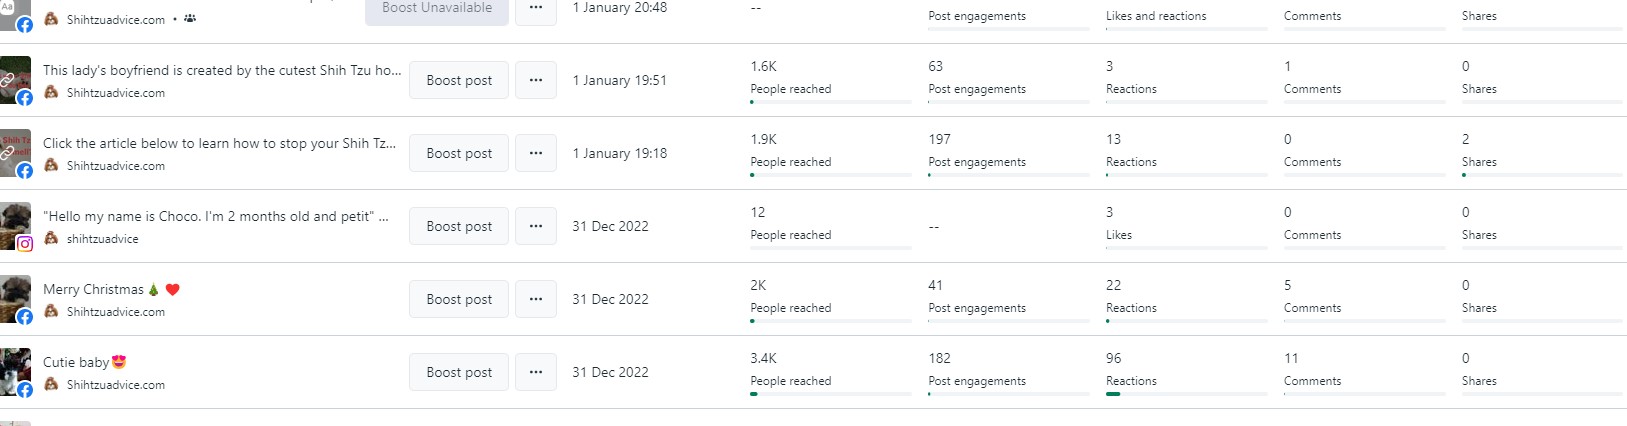Click Facebook icon on Cutie baby thumbnail
Screen dimensions: 1627x426
pyautogui.click(x=25, y=390)
